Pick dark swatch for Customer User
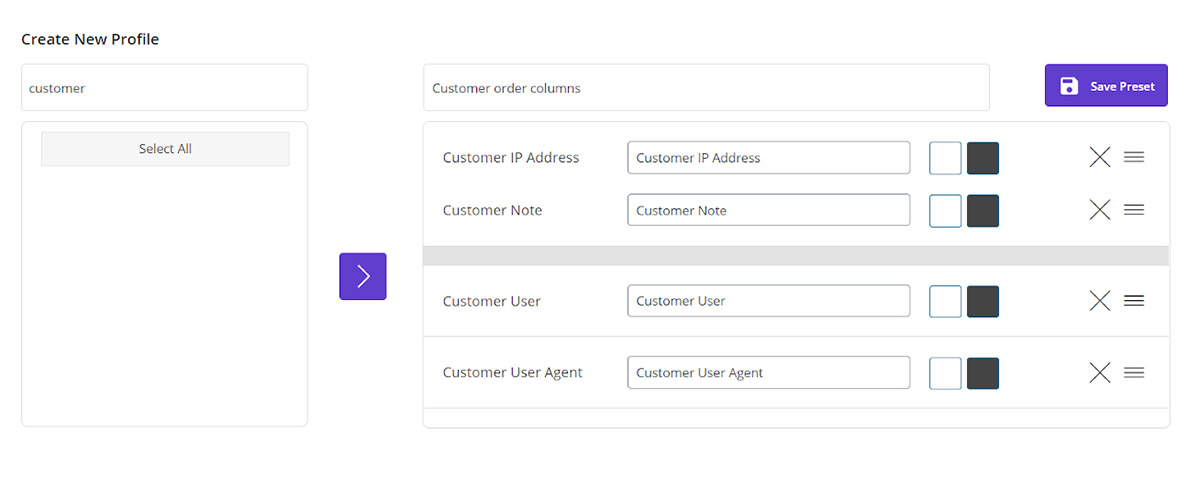 coord(983,301)
